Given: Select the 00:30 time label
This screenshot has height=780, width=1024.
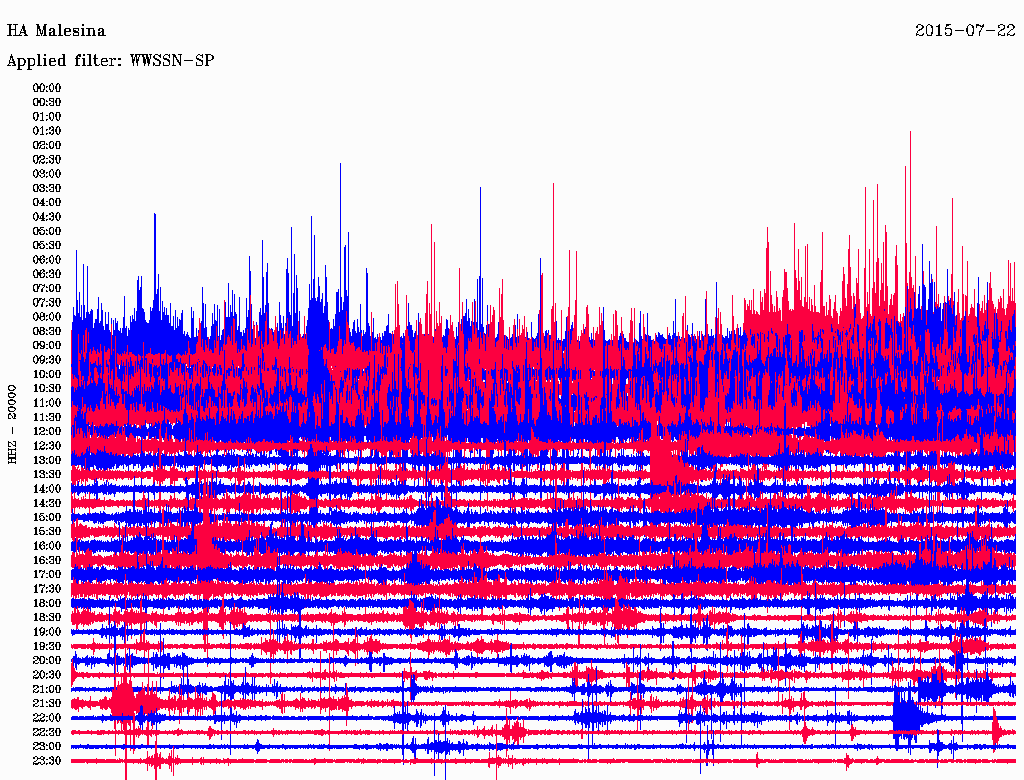Looking at the screenshot, I should (47, 103).
